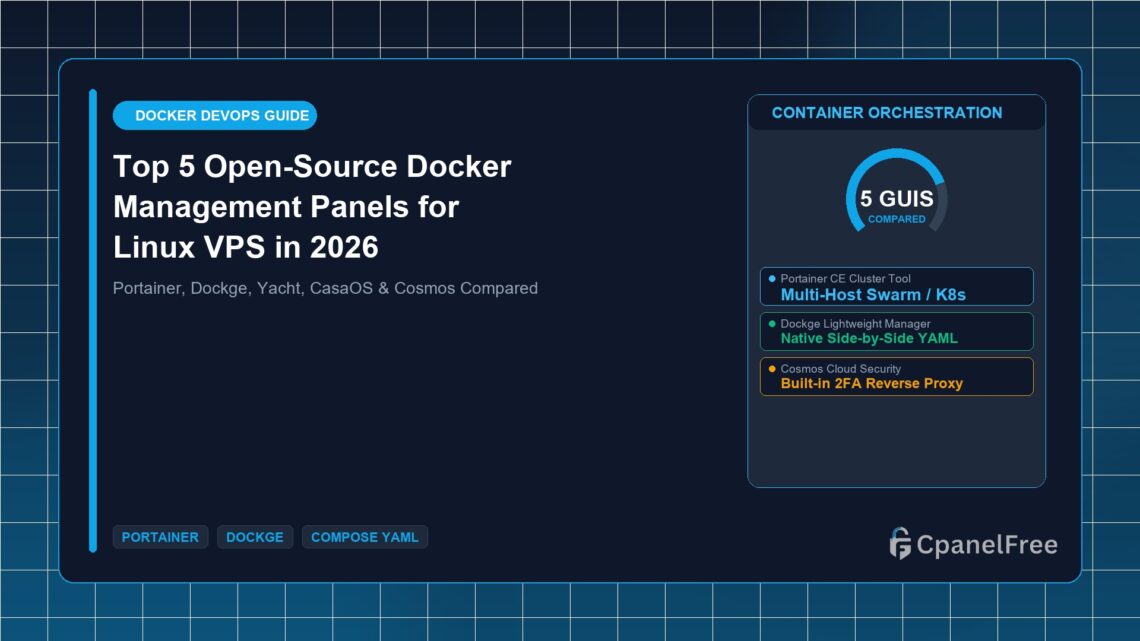The image size is (1140, 641).
Task: Click the Management Panels for line
Action: tap(286, 207)
